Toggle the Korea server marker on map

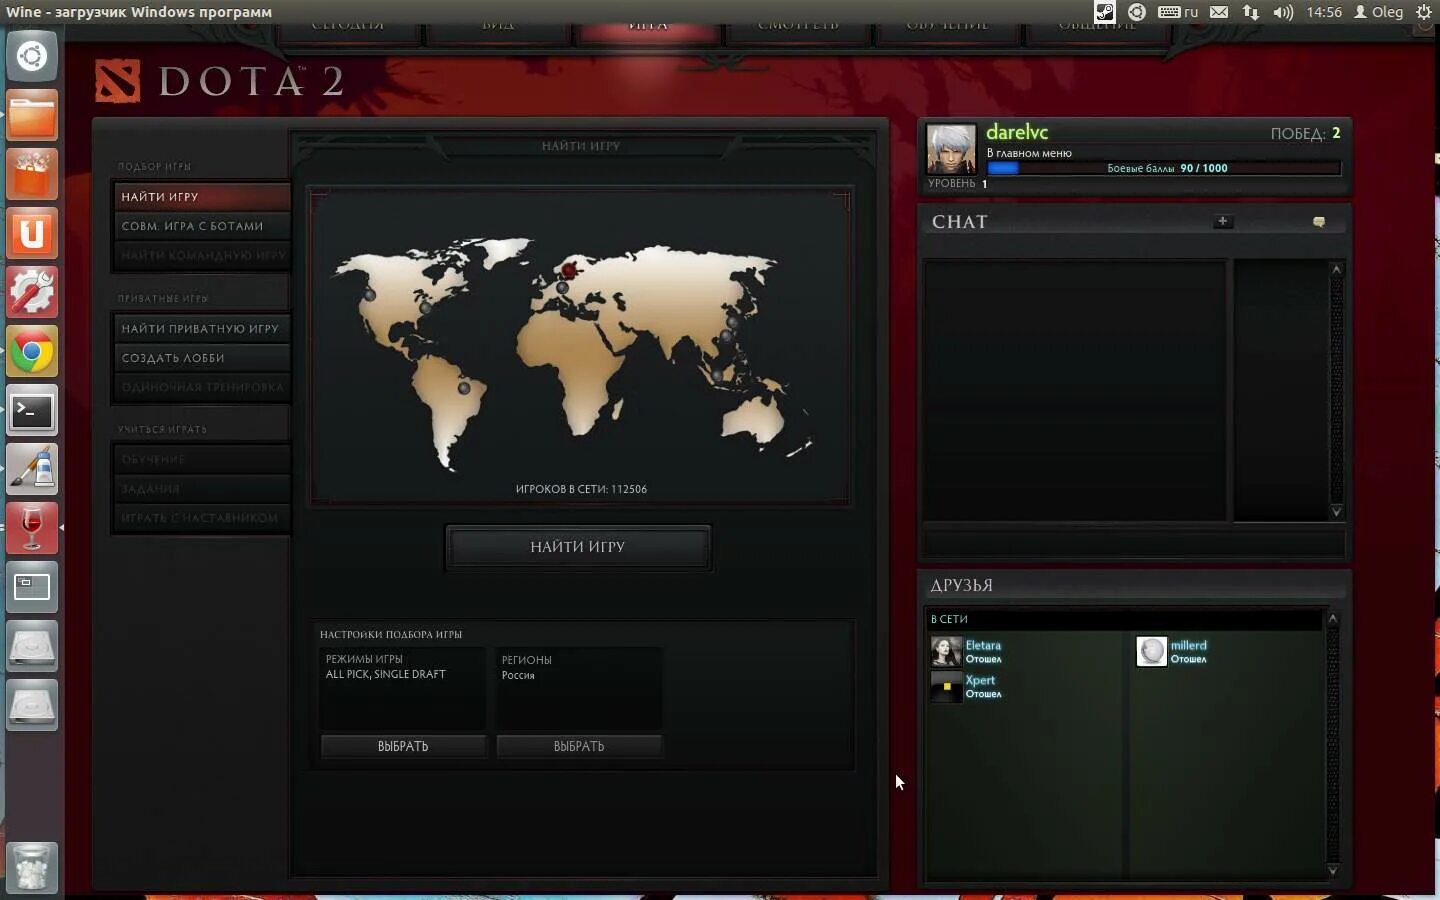click(x=733, y=322)
